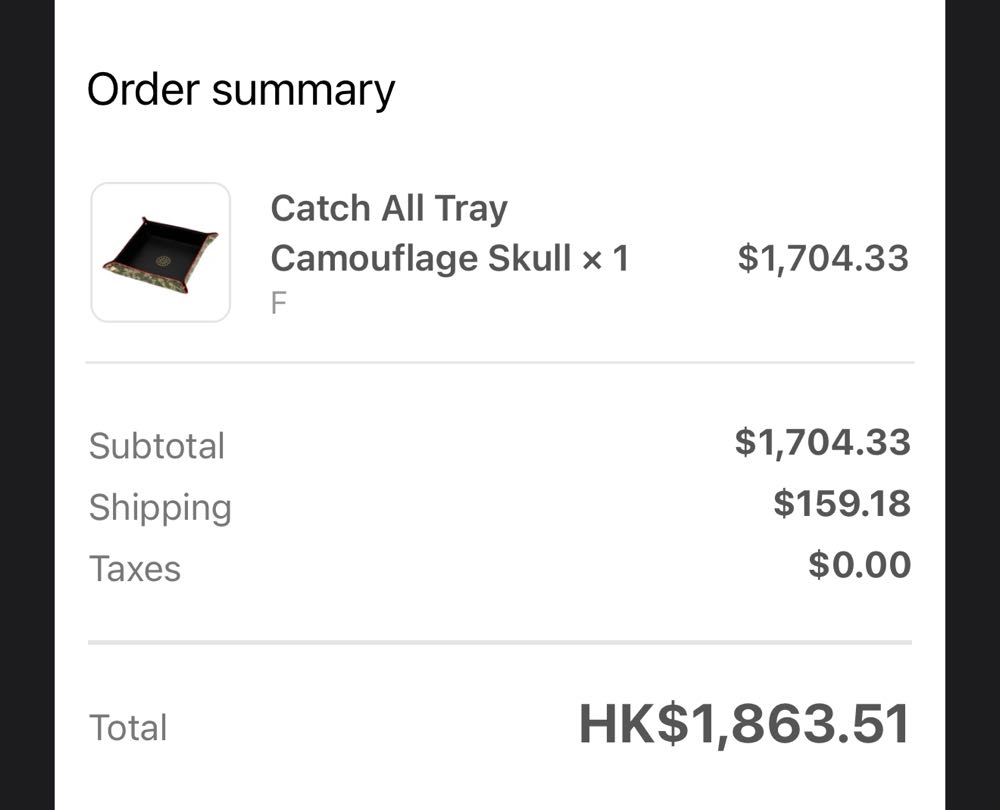Click the × 1 quantity indicator
Viewport: 1000px width, 810px height.
point(606,259)
